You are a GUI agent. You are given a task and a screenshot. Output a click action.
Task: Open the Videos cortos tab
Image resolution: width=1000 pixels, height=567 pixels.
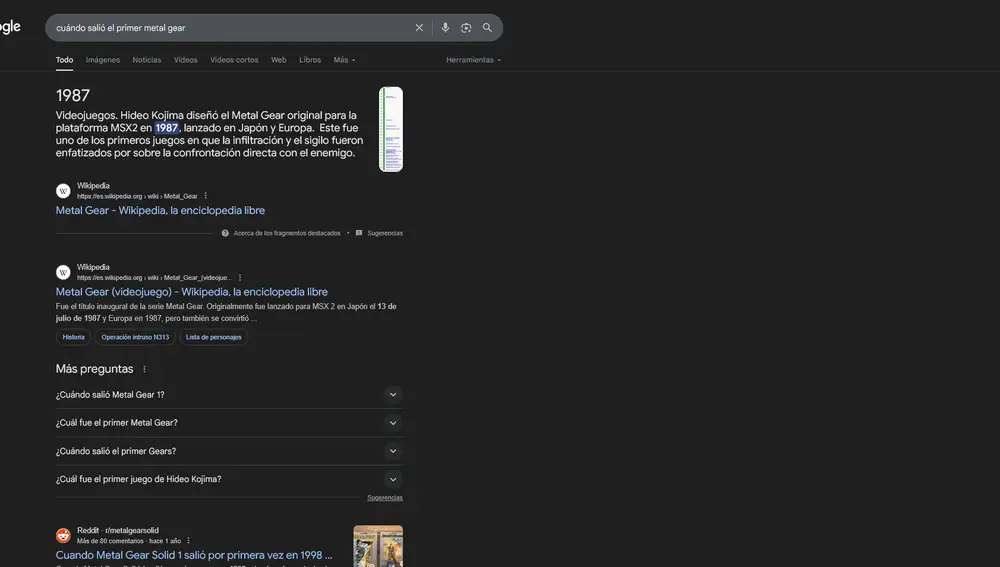(x=234, y=60)
